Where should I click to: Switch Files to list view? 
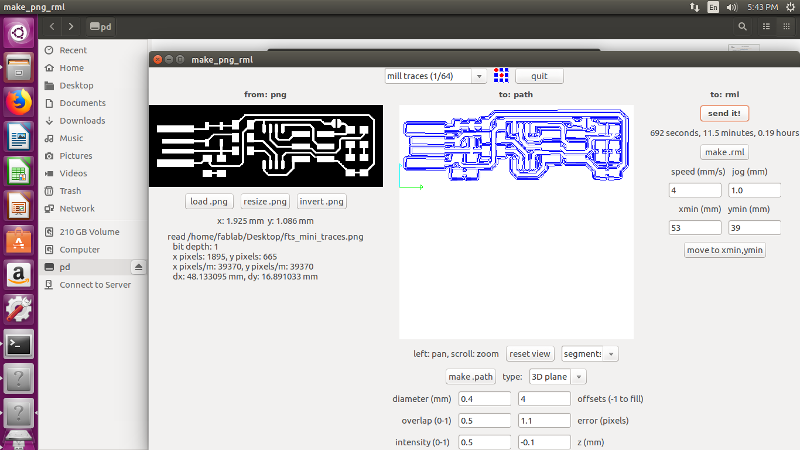(x=766, y=27)
